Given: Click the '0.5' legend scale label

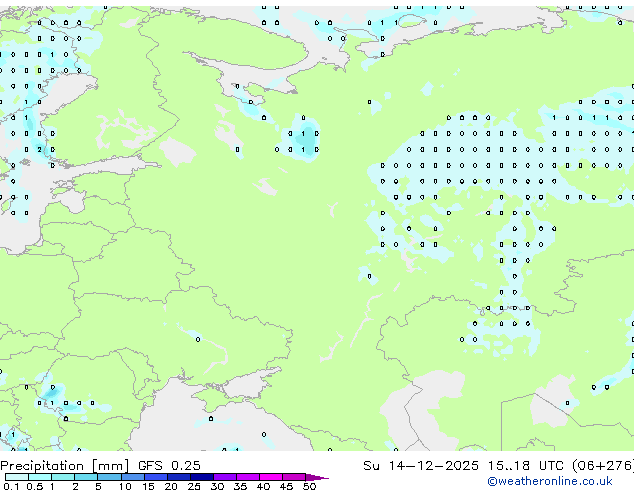Looking at the screenshot, I should pyautogui.click(x=35, y=486).
